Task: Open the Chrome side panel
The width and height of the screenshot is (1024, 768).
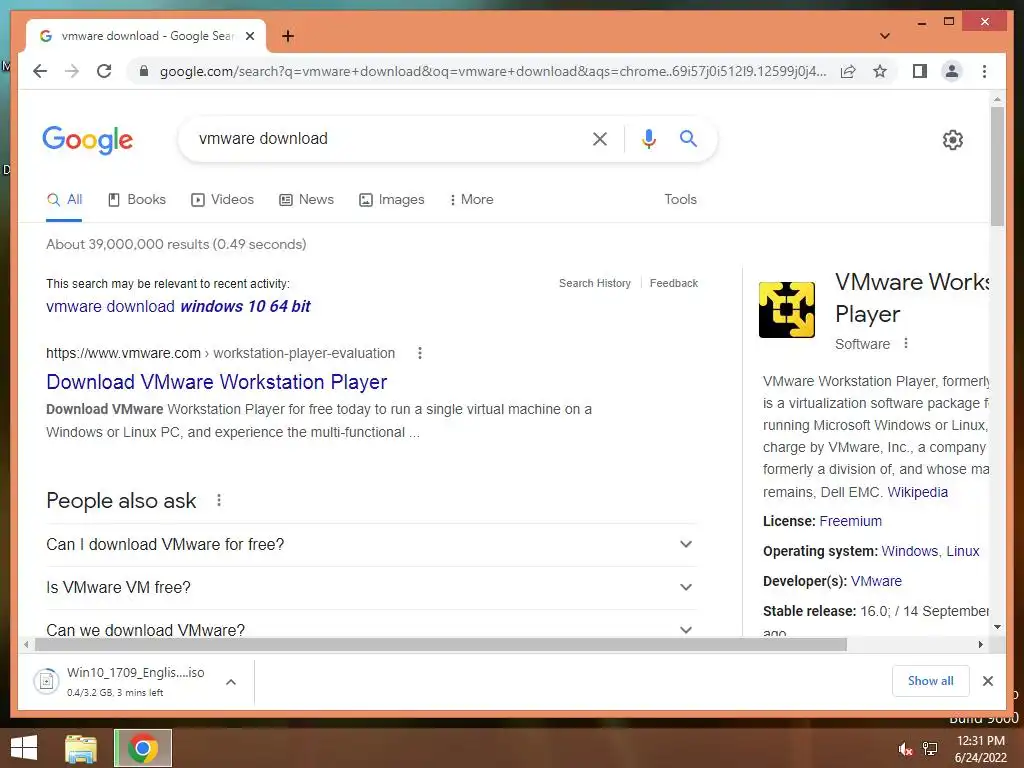Action: (920, 71)
